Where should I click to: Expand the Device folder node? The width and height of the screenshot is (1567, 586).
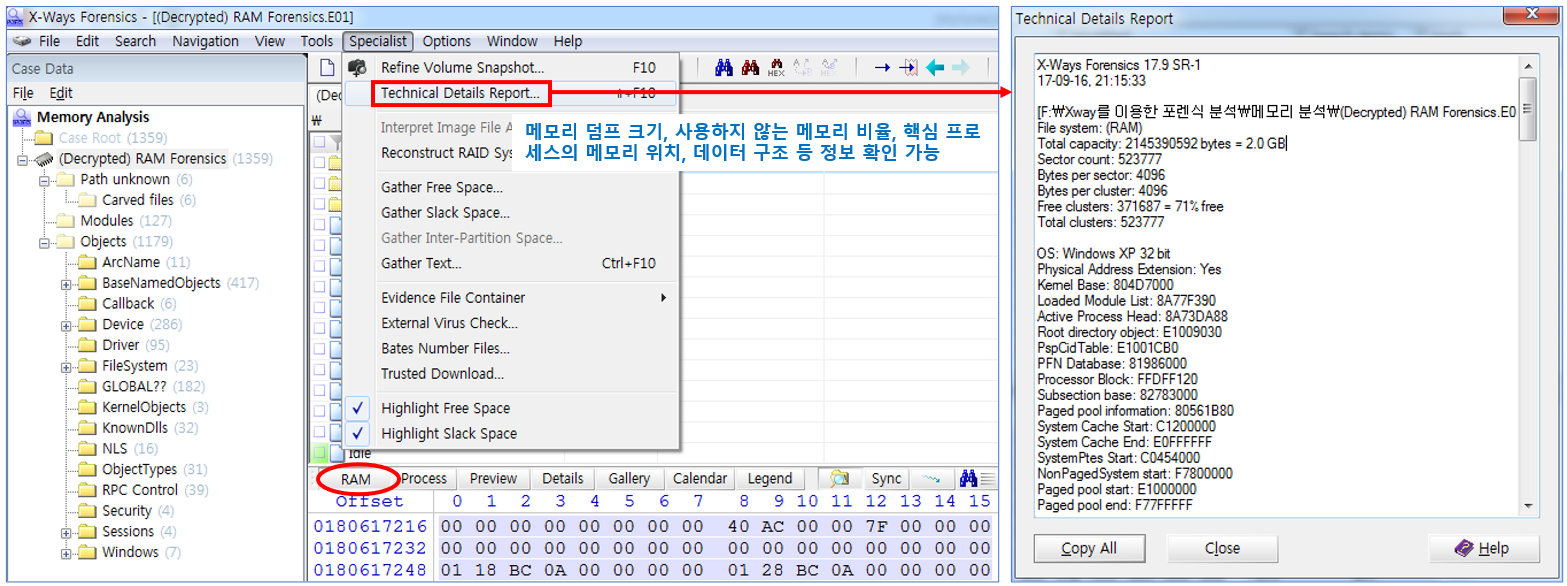click(x=66, y=325)
